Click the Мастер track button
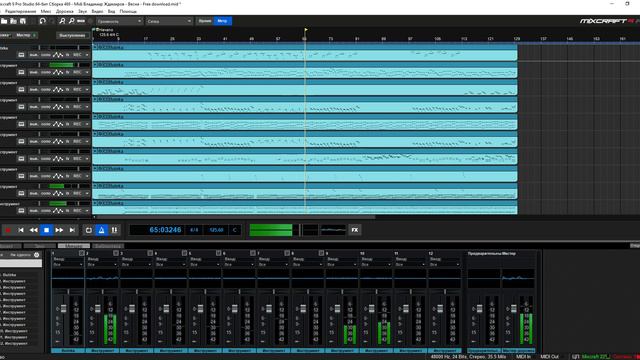 pyautogui.click(x=24, y=36)
